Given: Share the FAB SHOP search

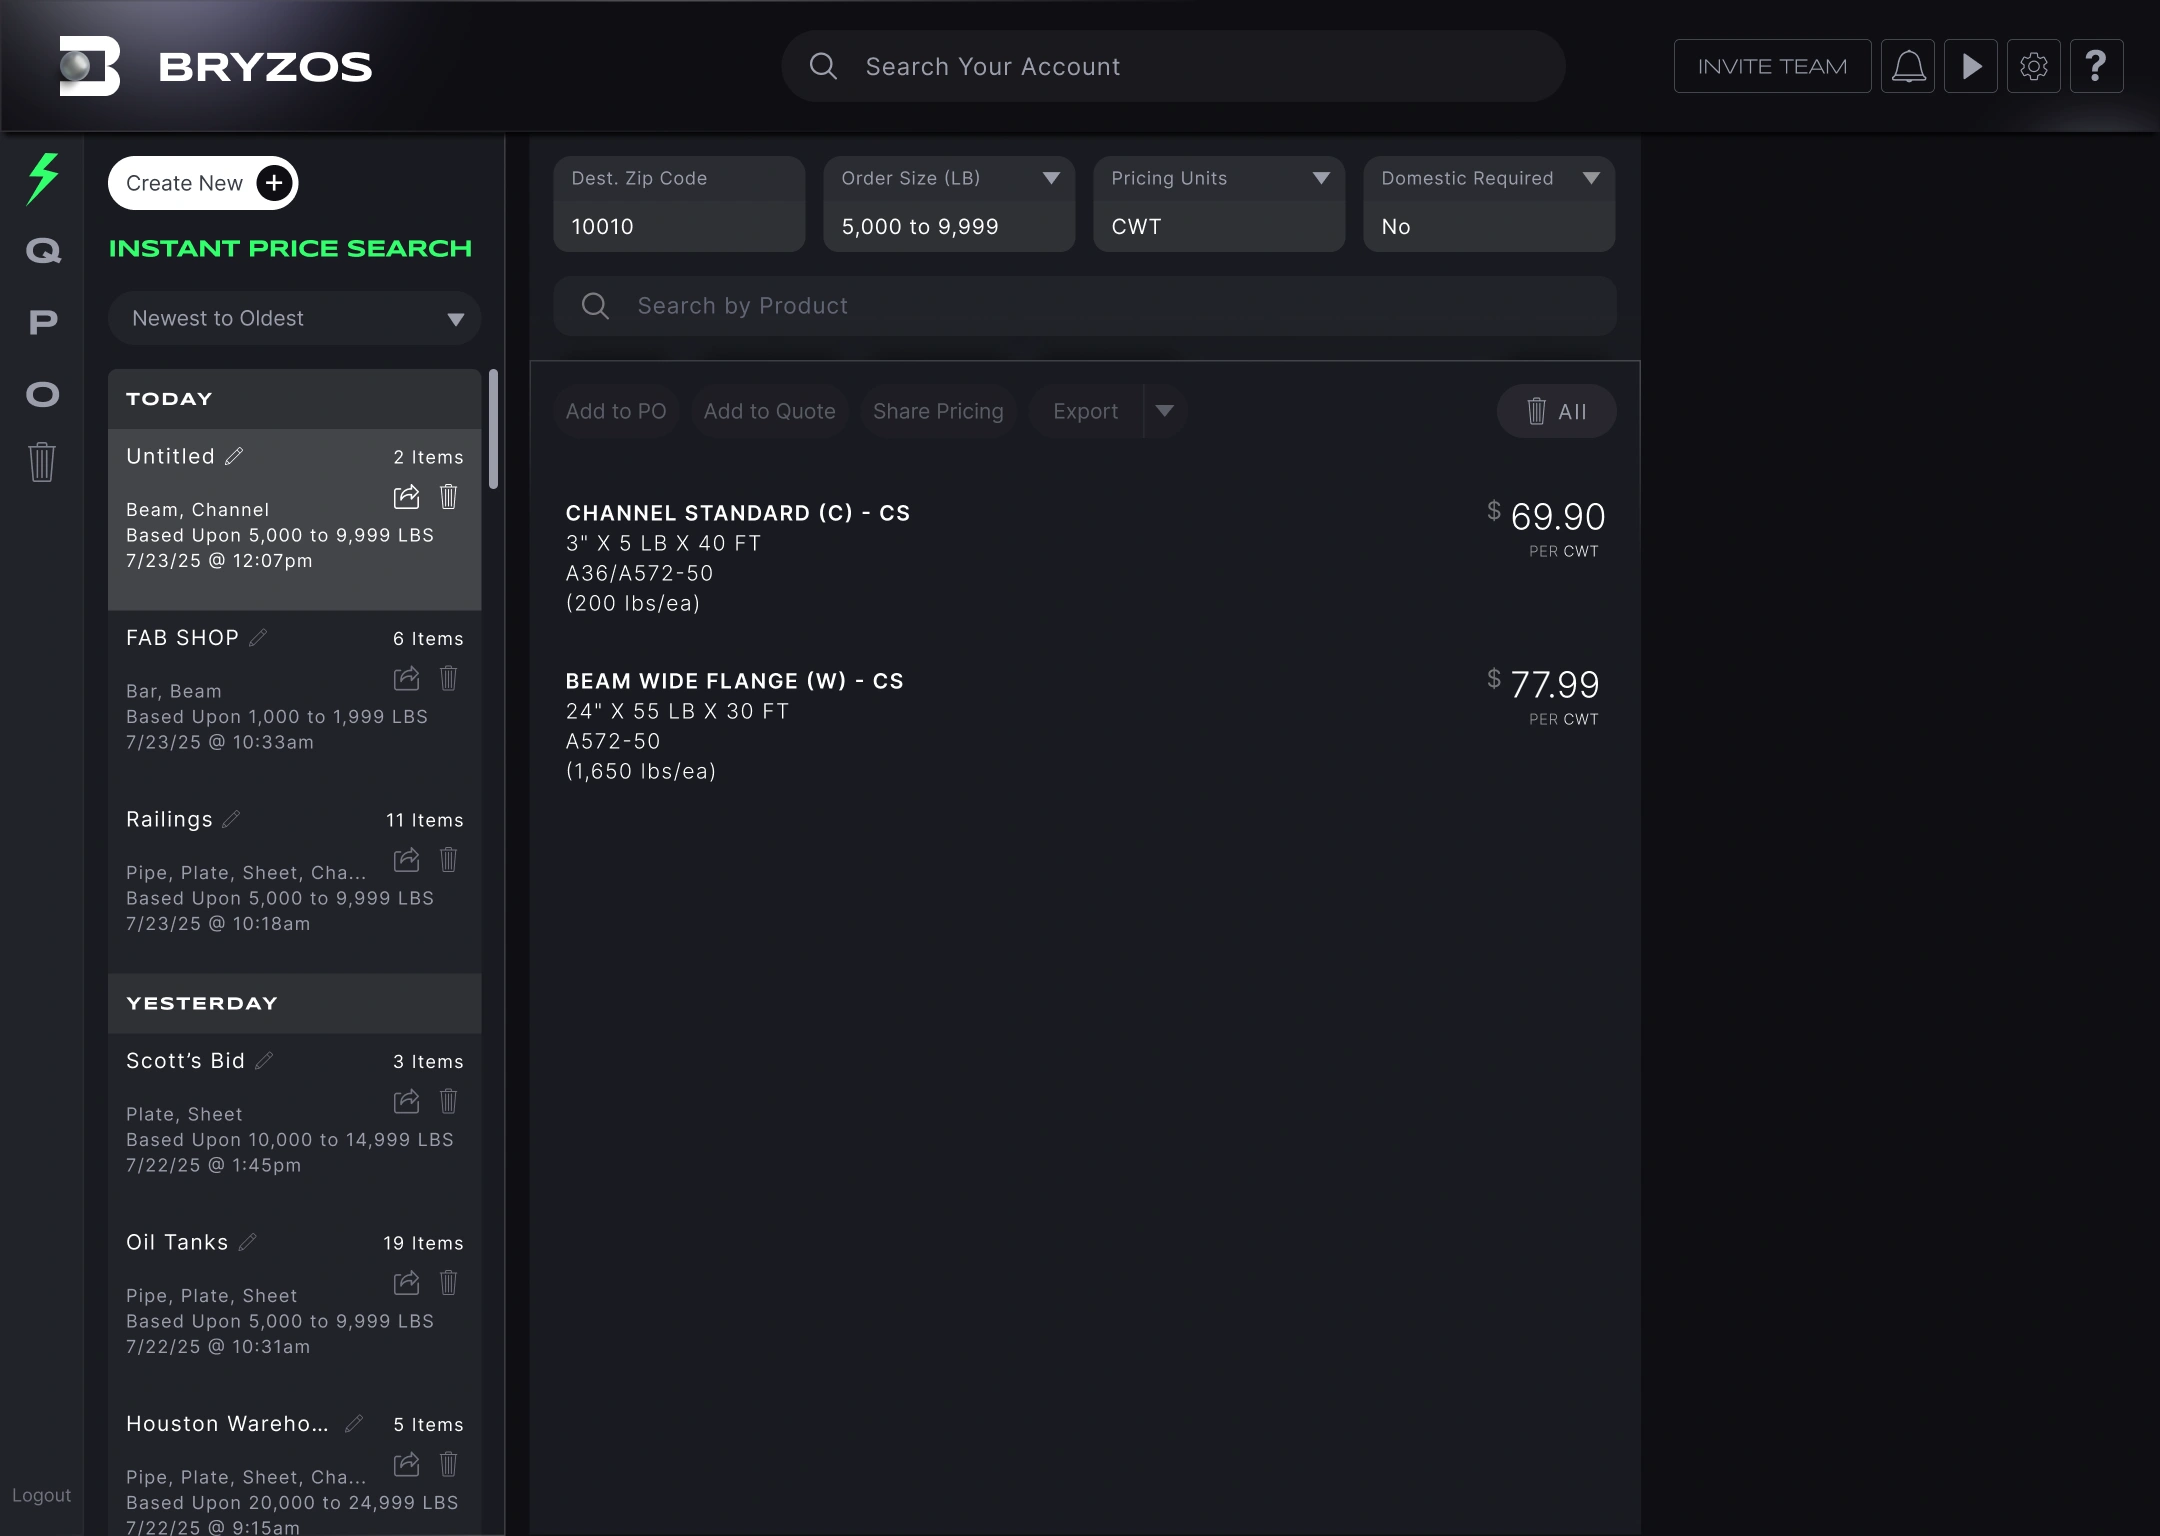Looking at the screenshot, I should click(x=406, y=679).
